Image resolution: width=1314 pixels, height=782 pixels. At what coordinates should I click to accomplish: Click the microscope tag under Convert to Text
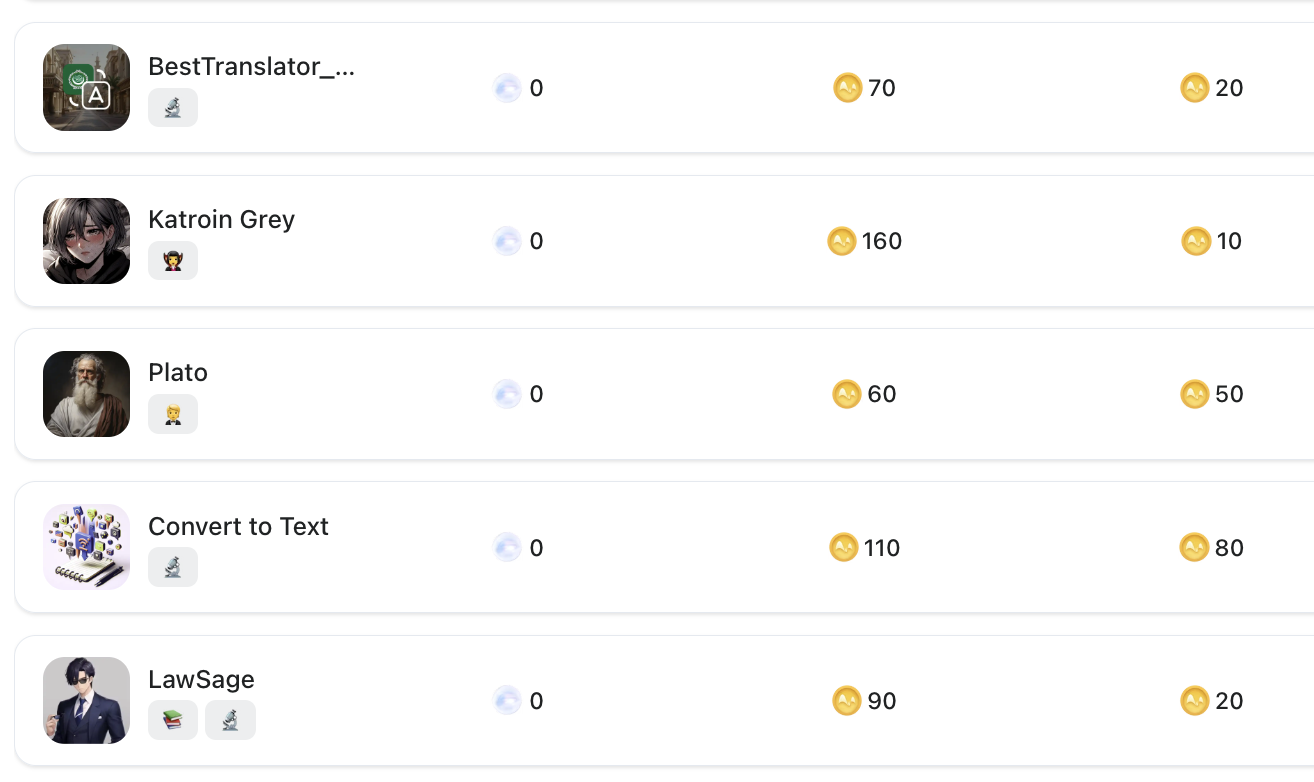173,567
